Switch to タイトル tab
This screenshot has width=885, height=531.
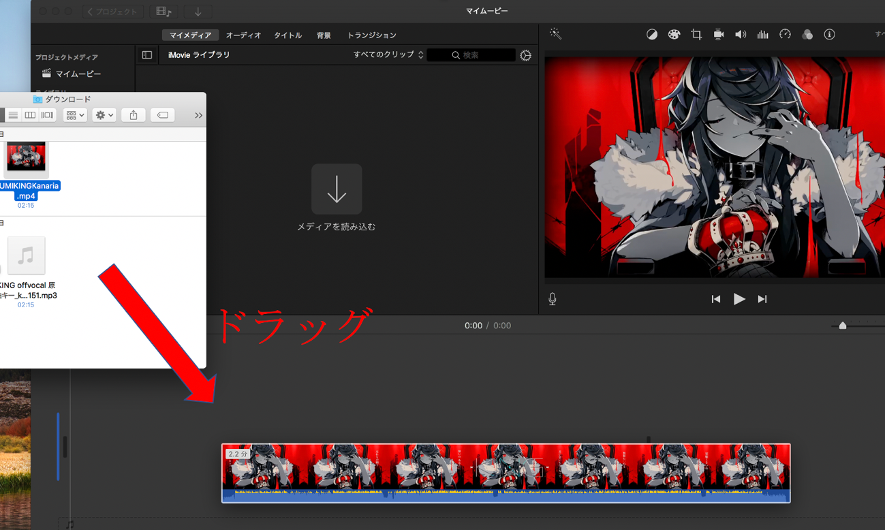coord(288,35)
